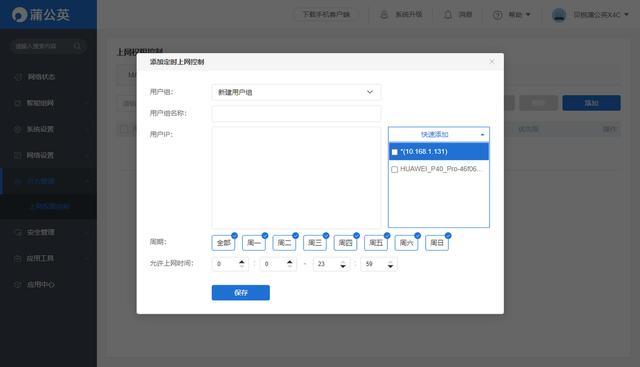This screenshot has width=640, height=367.
Task: Collapse the 快速添加 dropdown
Action: point(439,134)
